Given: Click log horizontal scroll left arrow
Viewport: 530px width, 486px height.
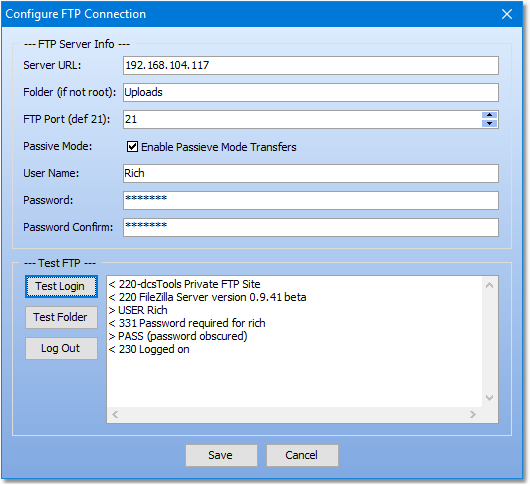Looking at the screenshot, I should (115, 414).
